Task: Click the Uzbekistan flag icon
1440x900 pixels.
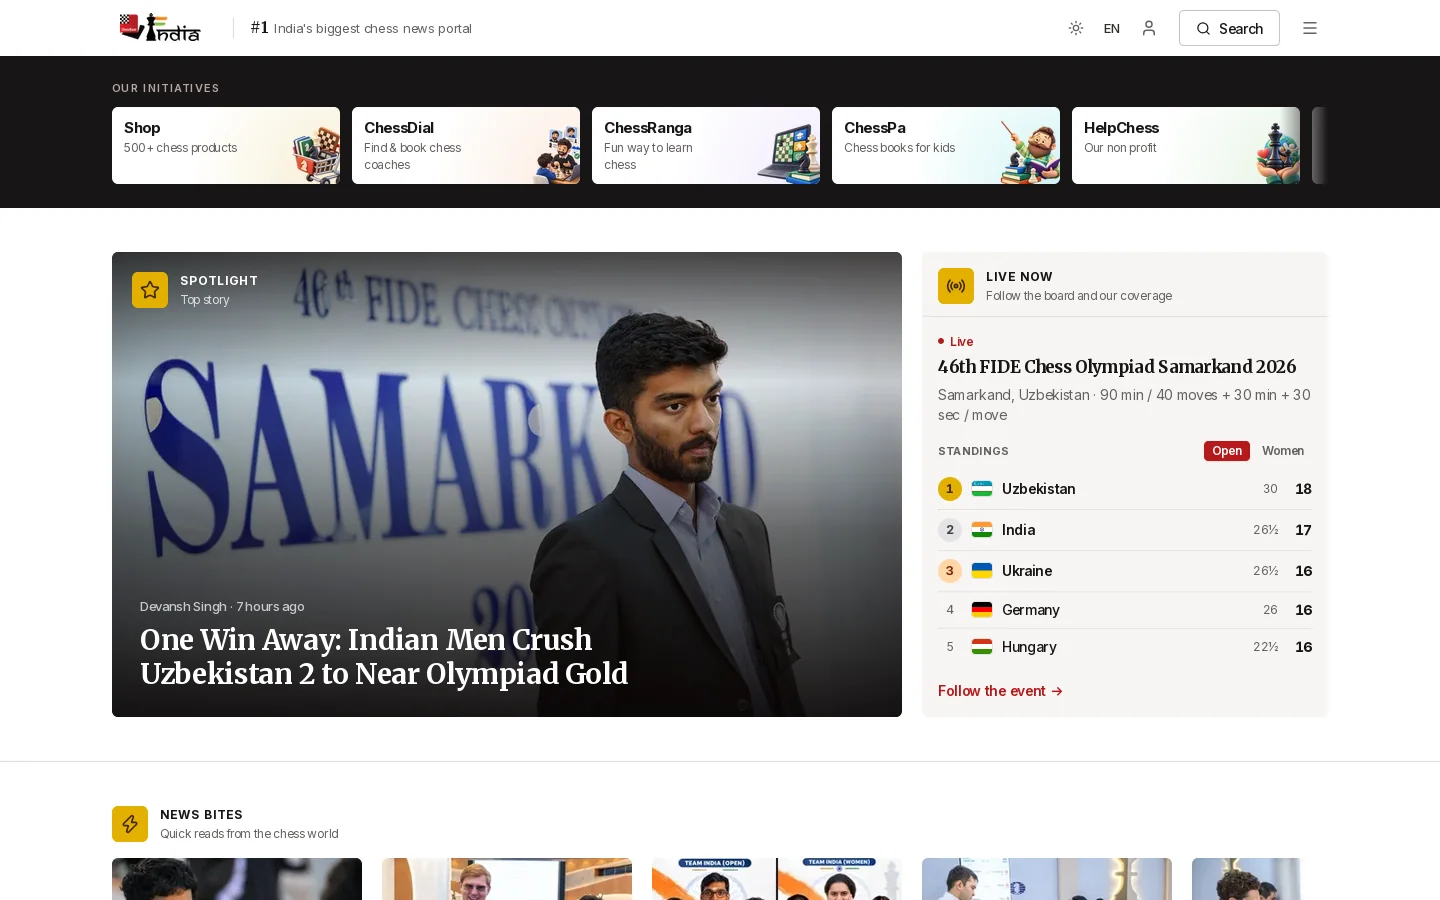Action: pyautogui.click(x=982, y=489)
